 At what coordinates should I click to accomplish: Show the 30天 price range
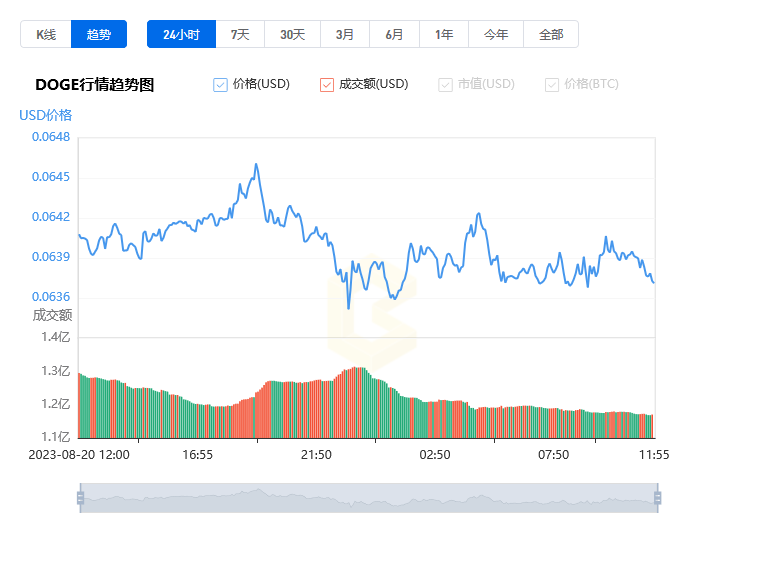point(292,34)
